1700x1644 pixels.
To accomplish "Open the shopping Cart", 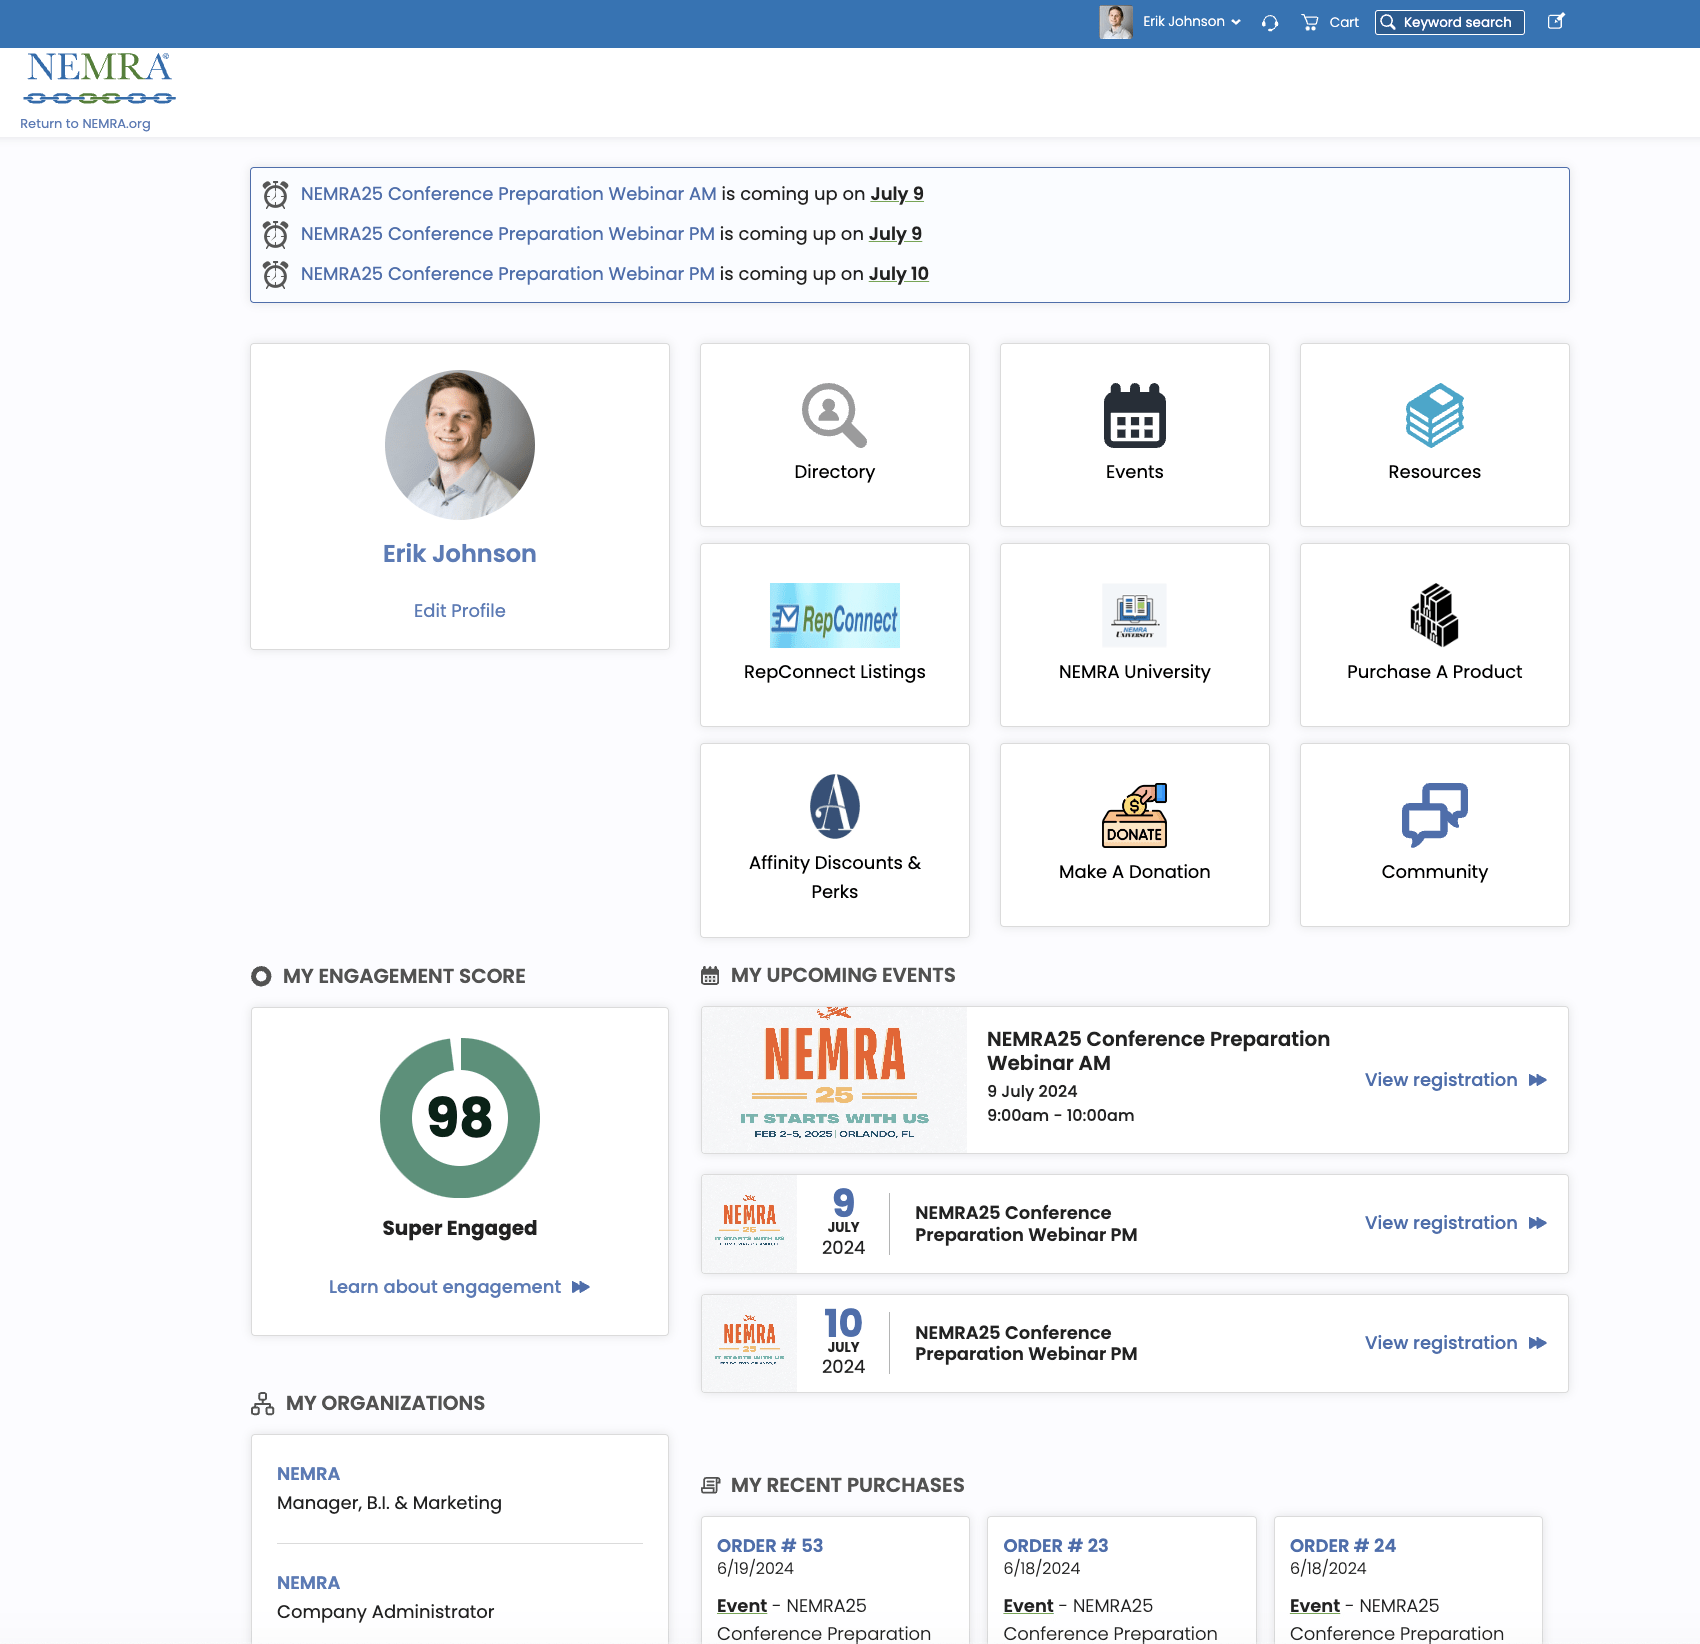I will point(1330,22).
